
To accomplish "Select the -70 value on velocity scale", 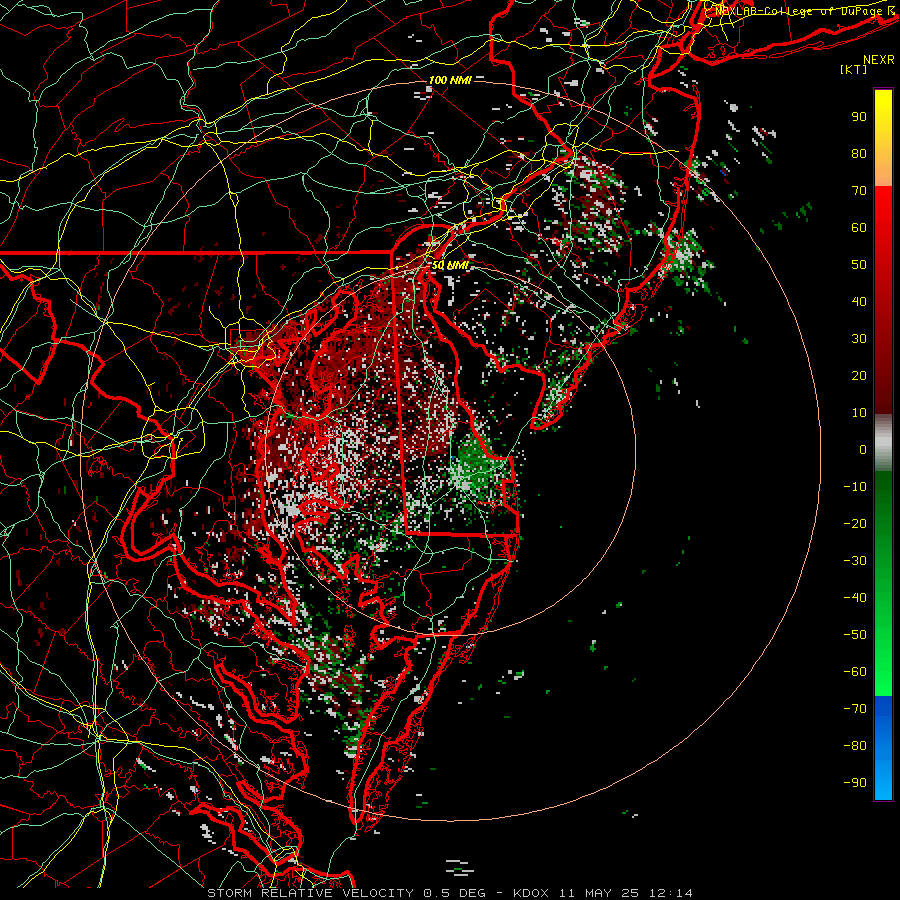I will click(x=855, y=709).
